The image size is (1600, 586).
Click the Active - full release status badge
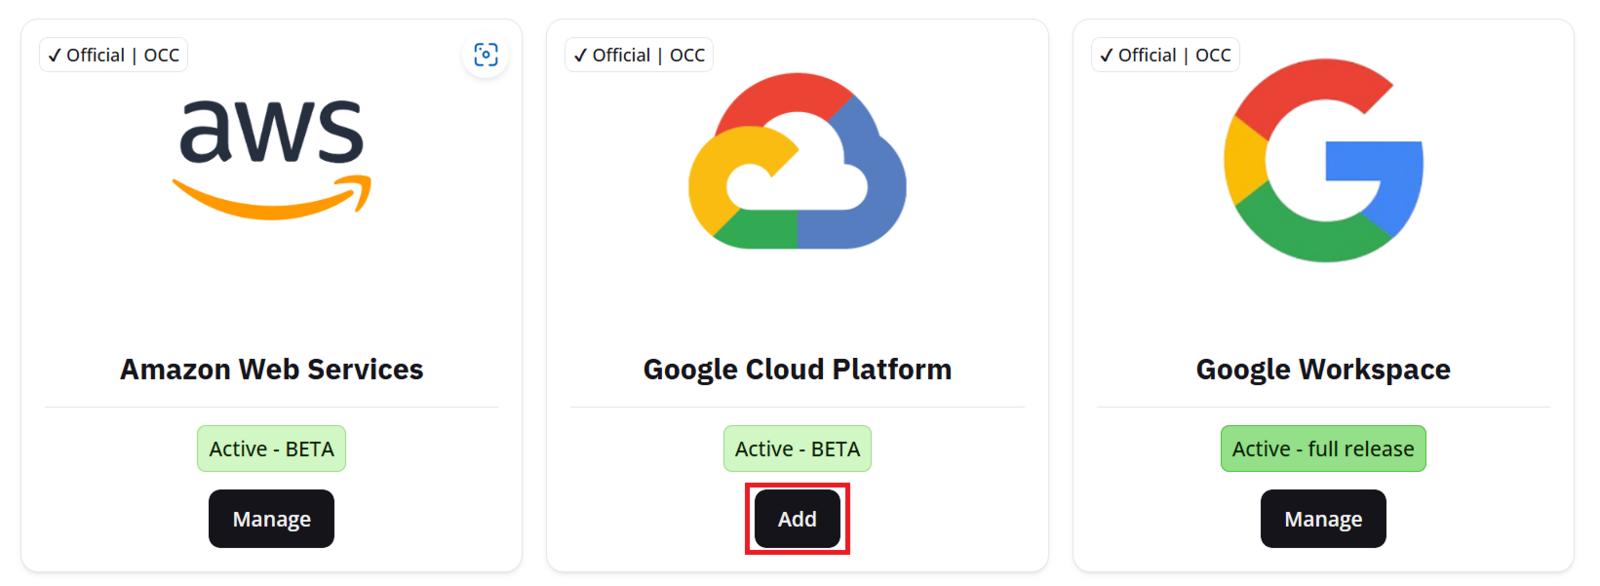1323,449
